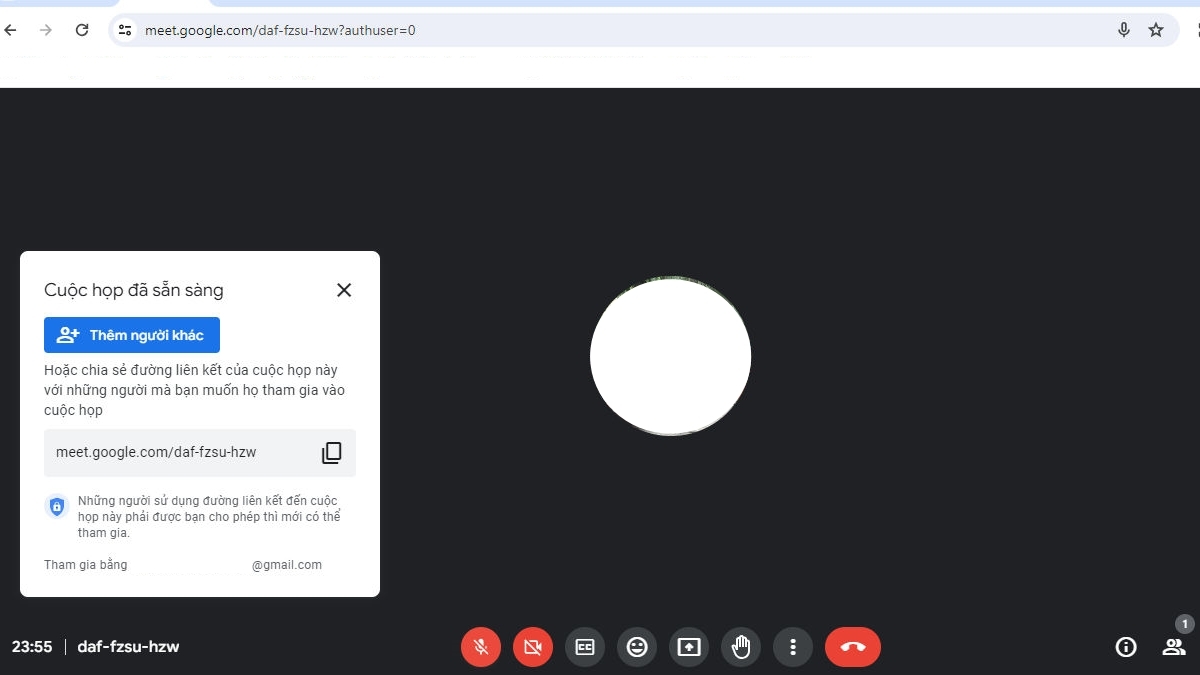Image resolution: width=1200 pixels, height=675 pixels.
Task: Open the three-dot more options menu
Action: (x=793, y=647)
